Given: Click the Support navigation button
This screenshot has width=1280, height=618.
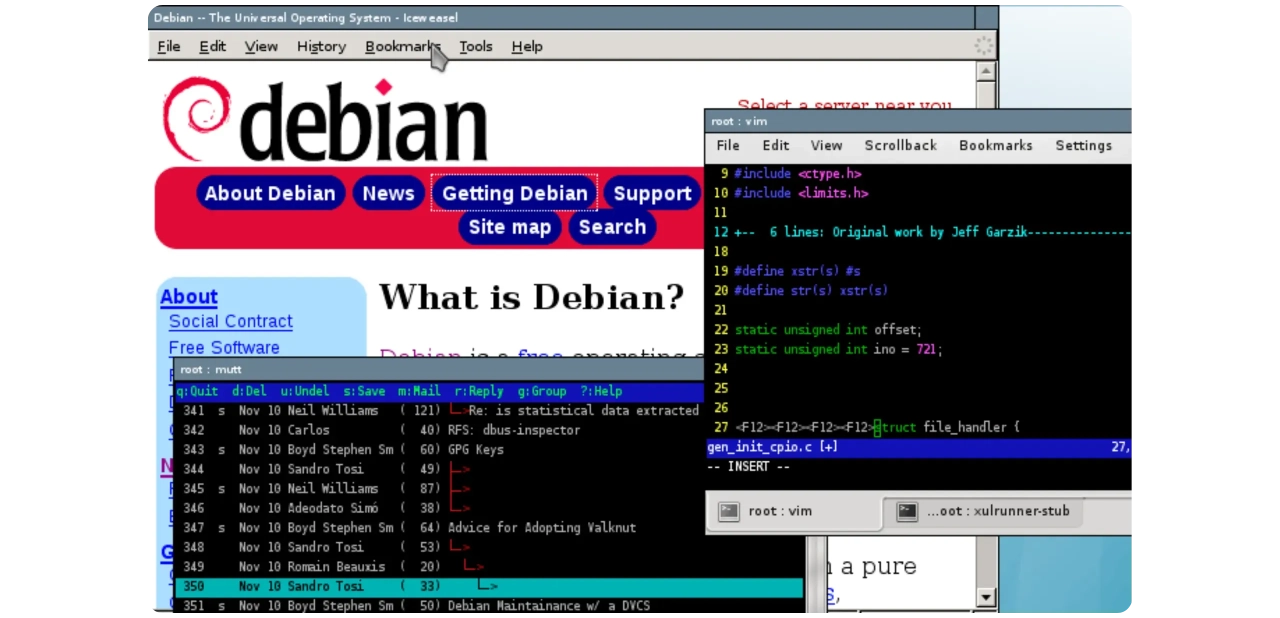Looking at the screenshot, I should click(652, 193).
